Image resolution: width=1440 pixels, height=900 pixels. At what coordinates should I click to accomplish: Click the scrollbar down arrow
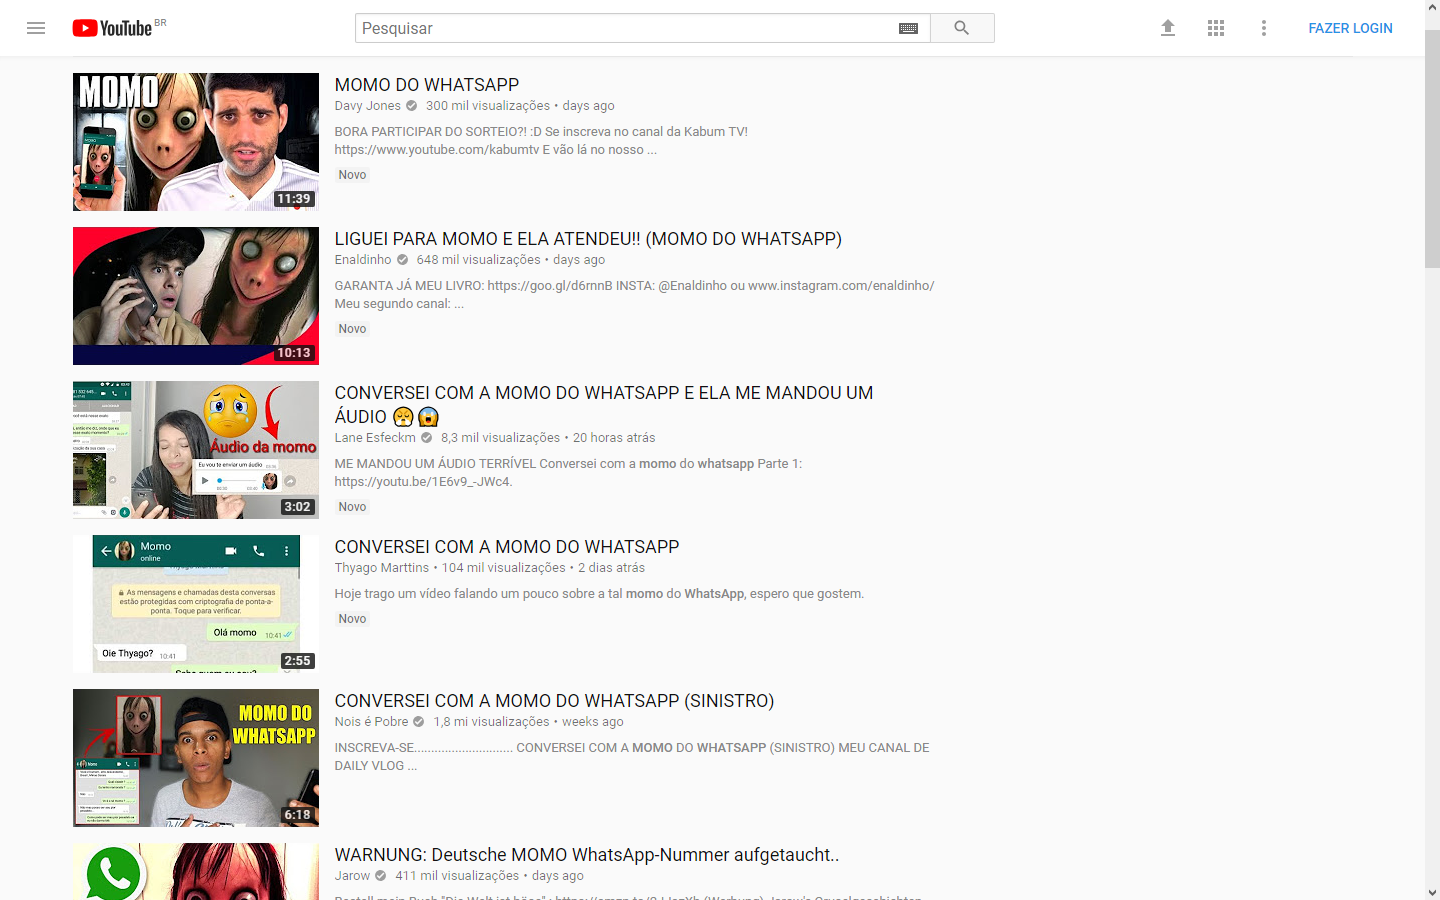click(x=1432, y=892)
